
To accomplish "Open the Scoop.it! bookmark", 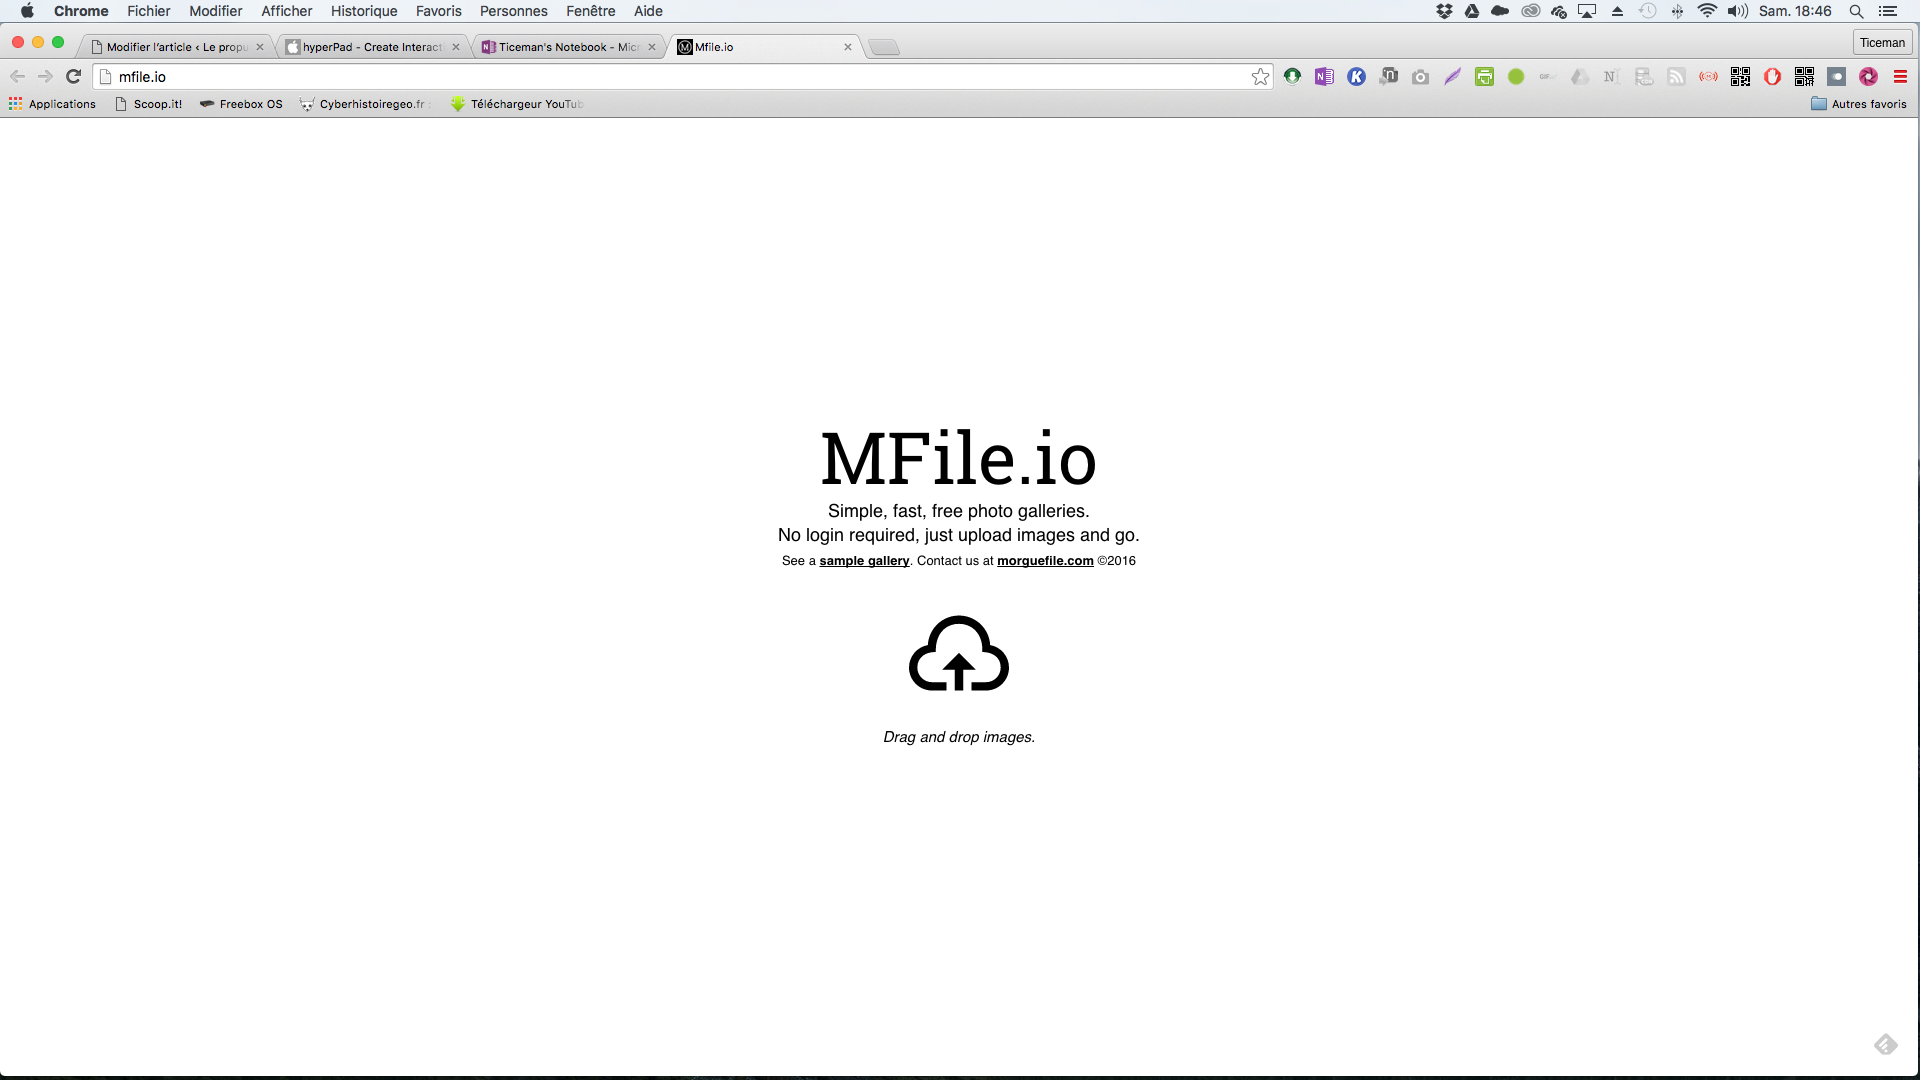I will point(149,104).
